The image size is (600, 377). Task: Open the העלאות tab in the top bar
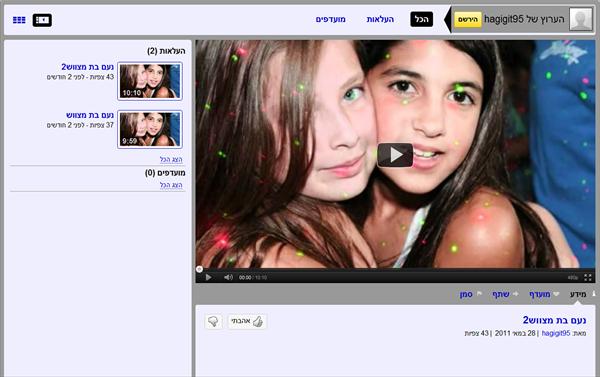(380, 19)
